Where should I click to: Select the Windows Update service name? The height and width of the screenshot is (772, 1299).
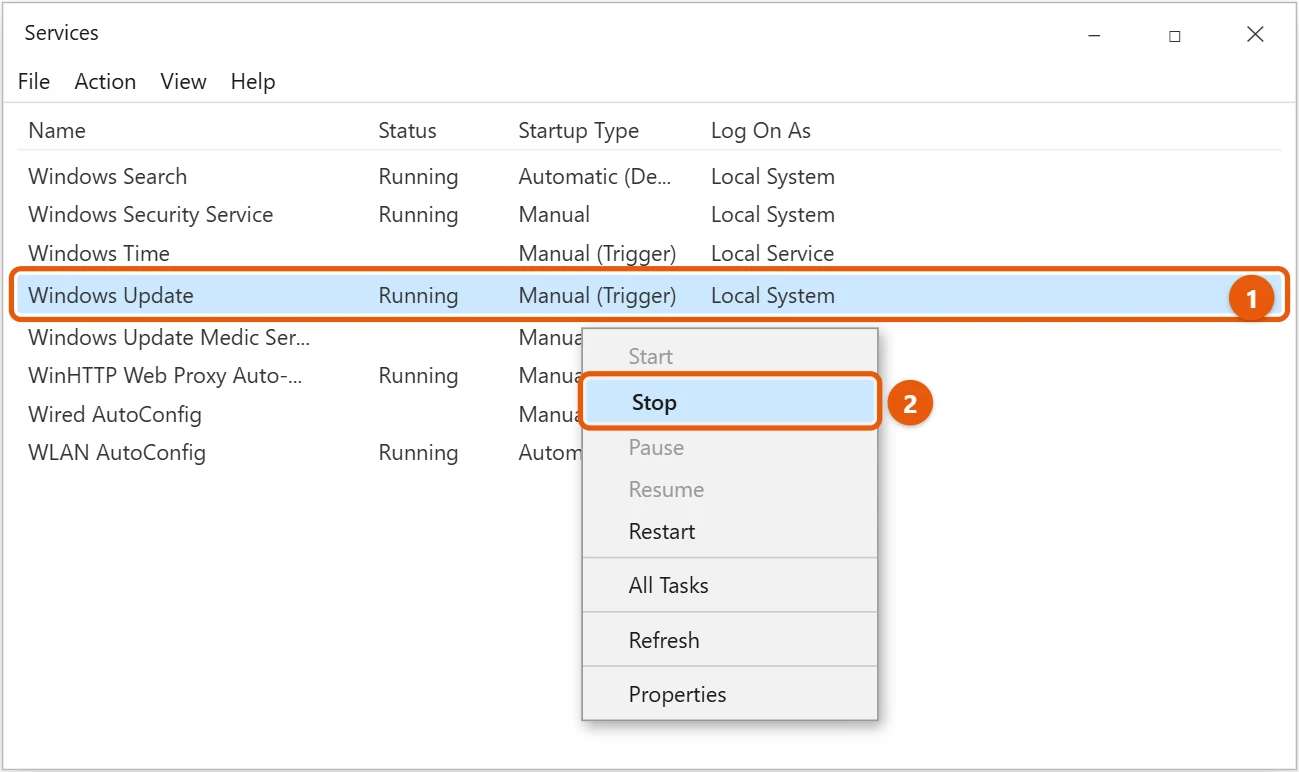111,296
